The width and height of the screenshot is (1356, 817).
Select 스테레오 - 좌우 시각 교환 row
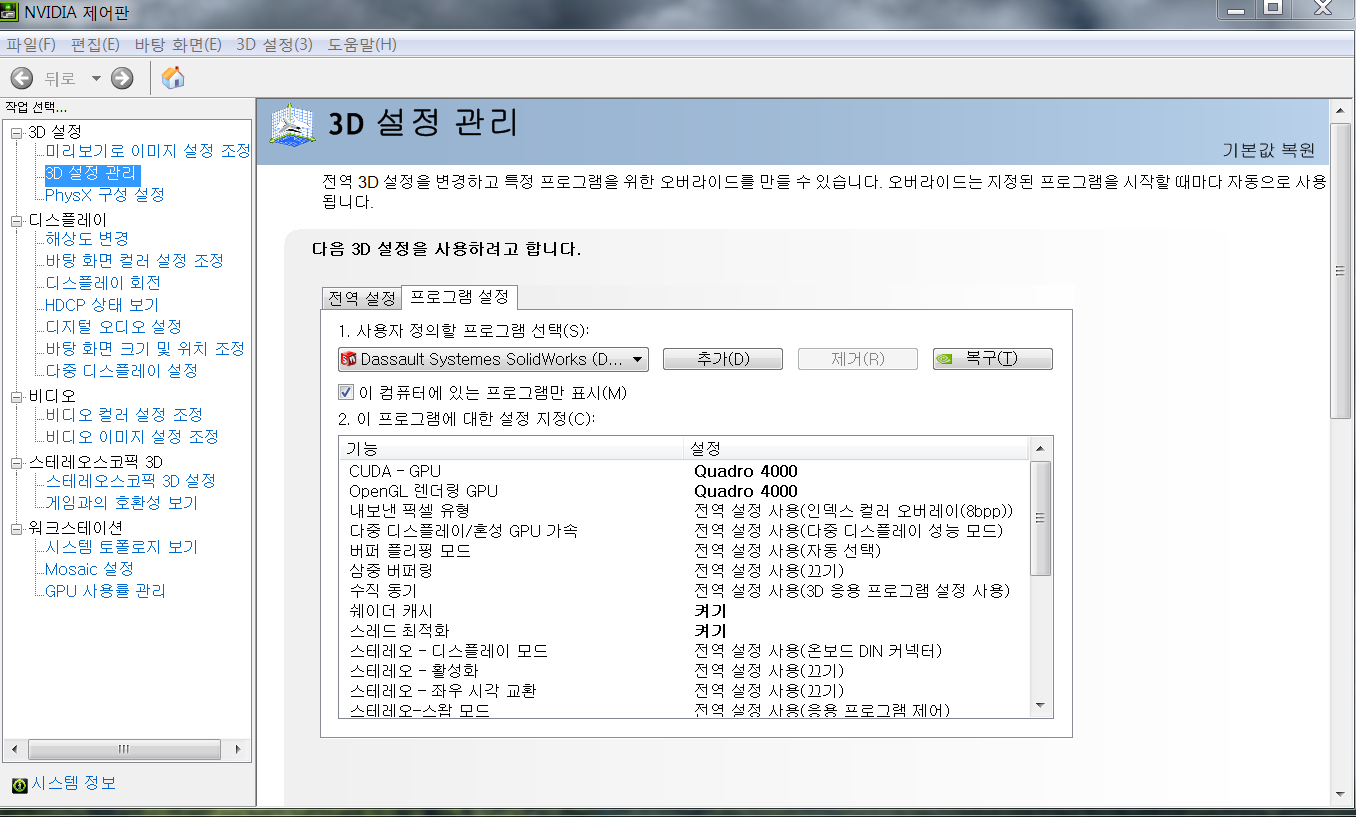pyautogui.click(x=684, y=691)
